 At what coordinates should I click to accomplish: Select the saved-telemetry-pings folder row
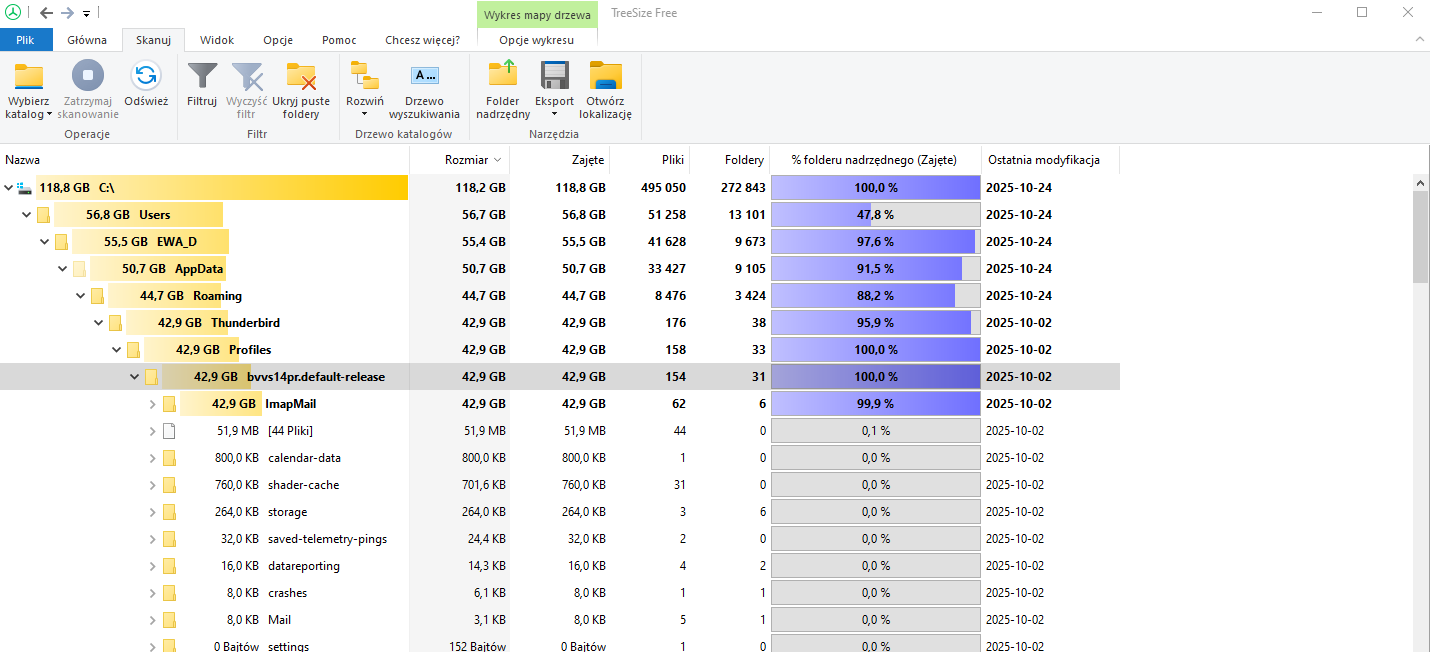point(560,539)
